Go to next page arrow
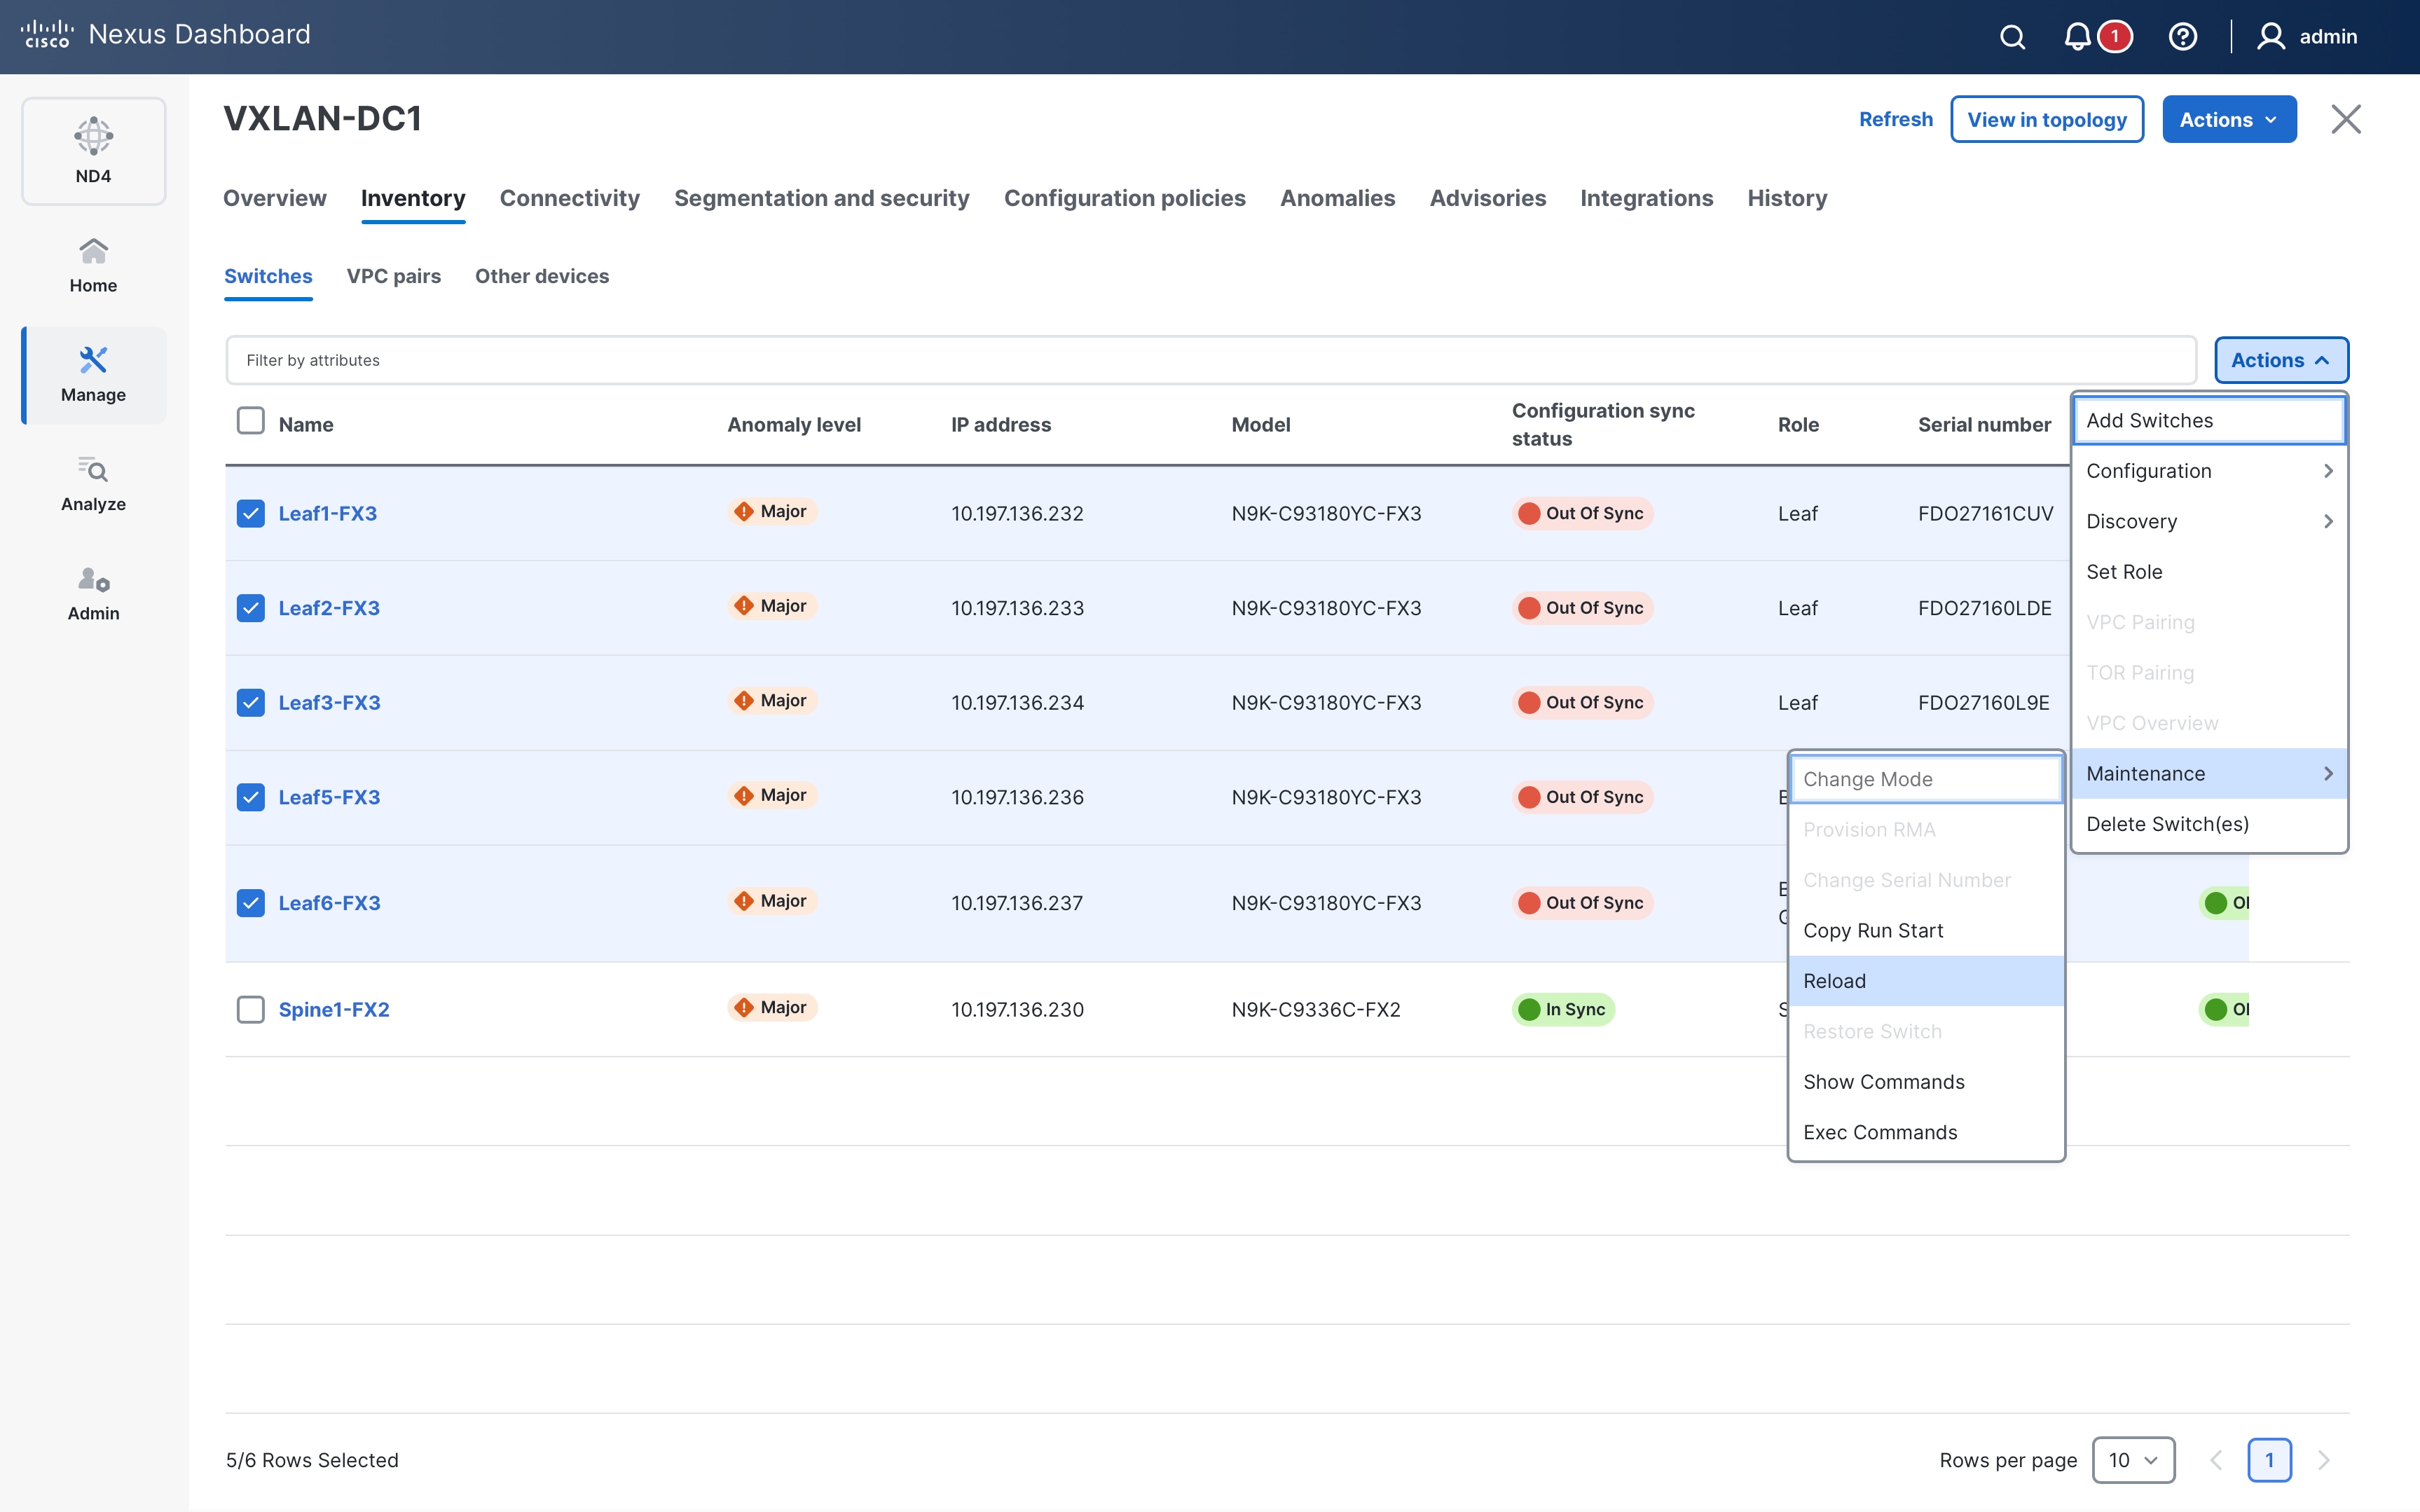The image size is (2420, 1512). click(x=2324, y=1460)
